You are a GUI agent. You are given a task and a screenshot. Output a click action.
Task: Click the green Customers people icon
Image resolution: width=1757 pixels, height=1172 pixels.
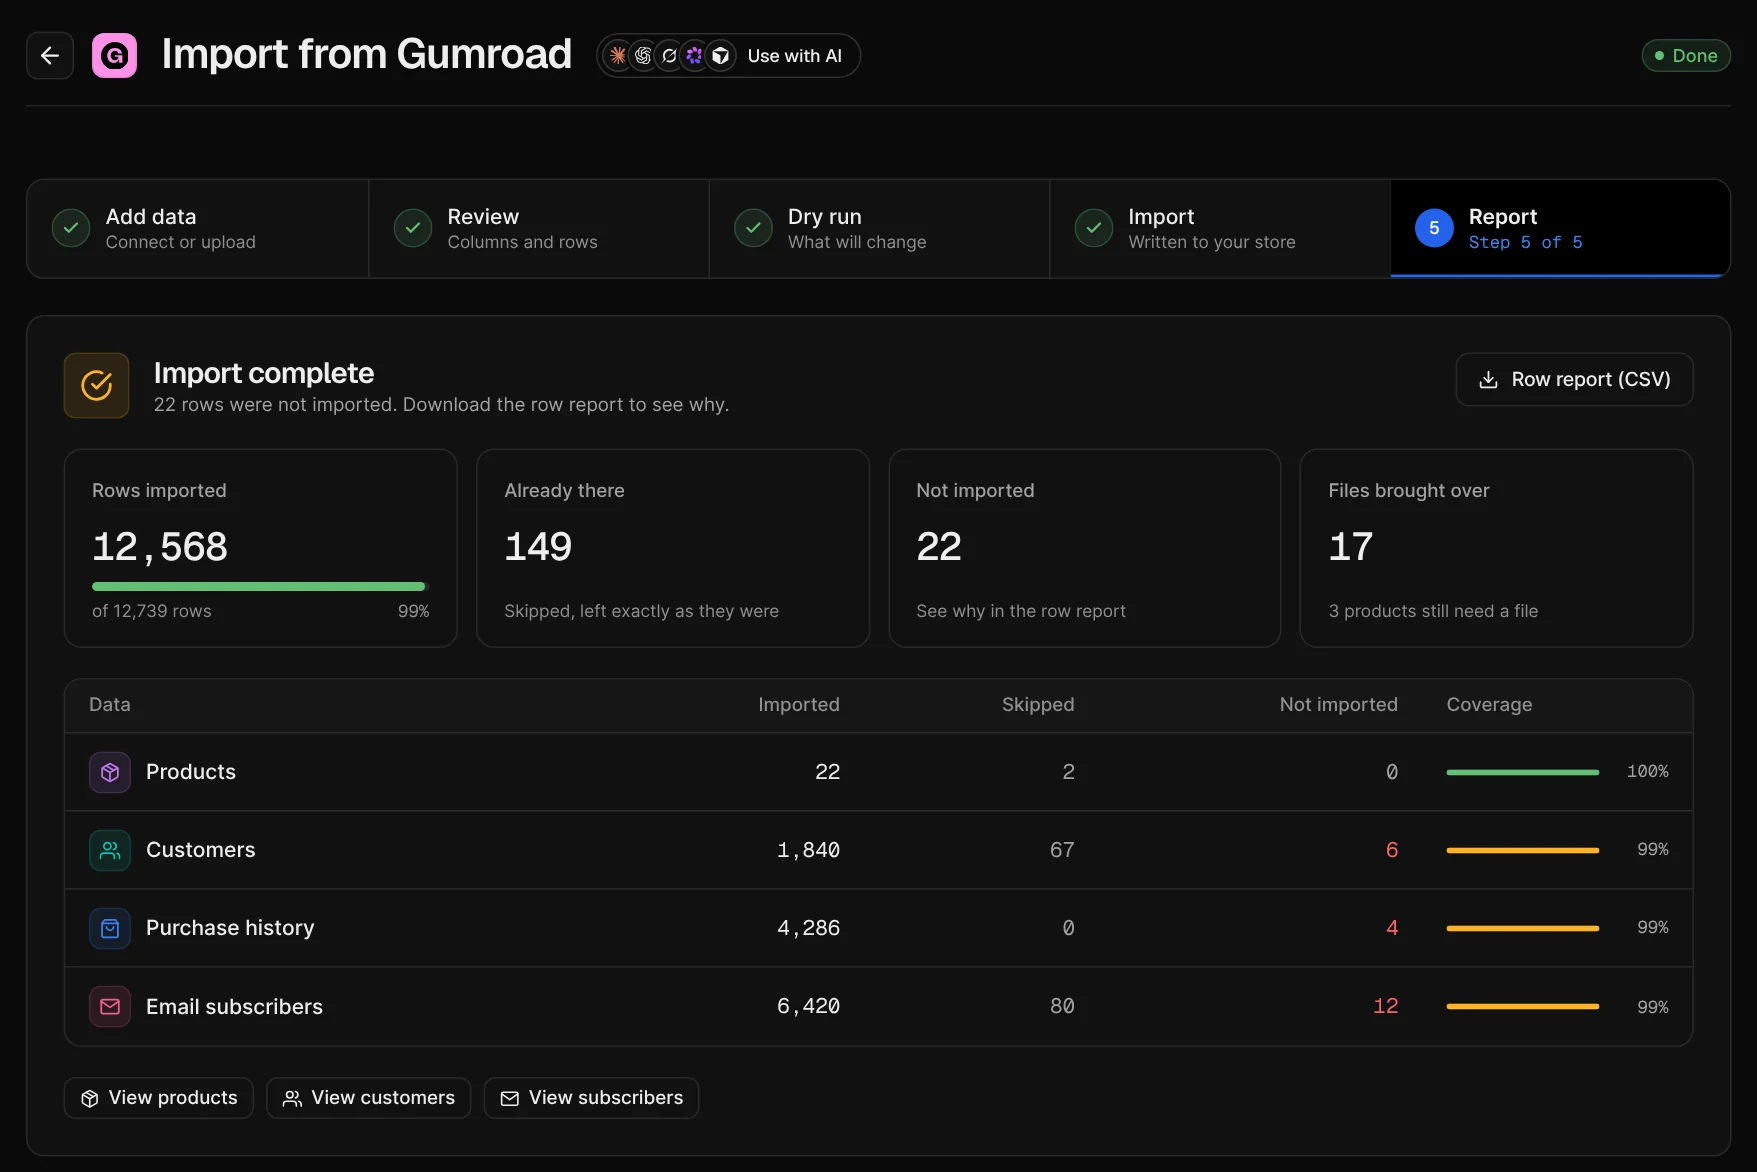(110, 850)
